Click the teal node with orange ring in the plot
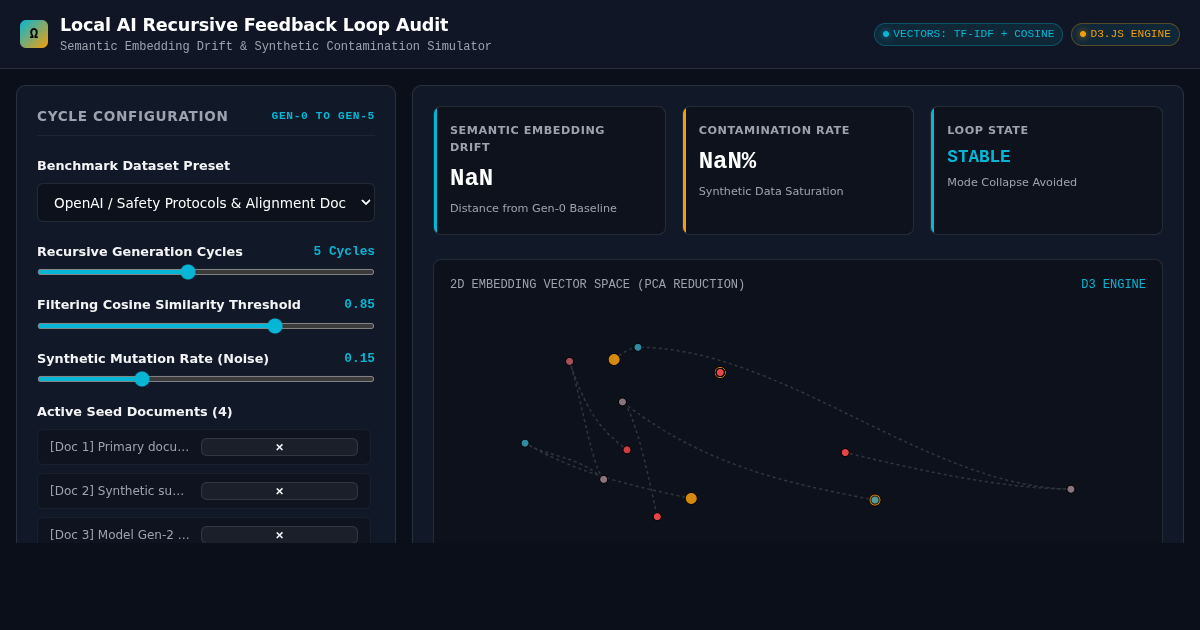 (875, 500)
